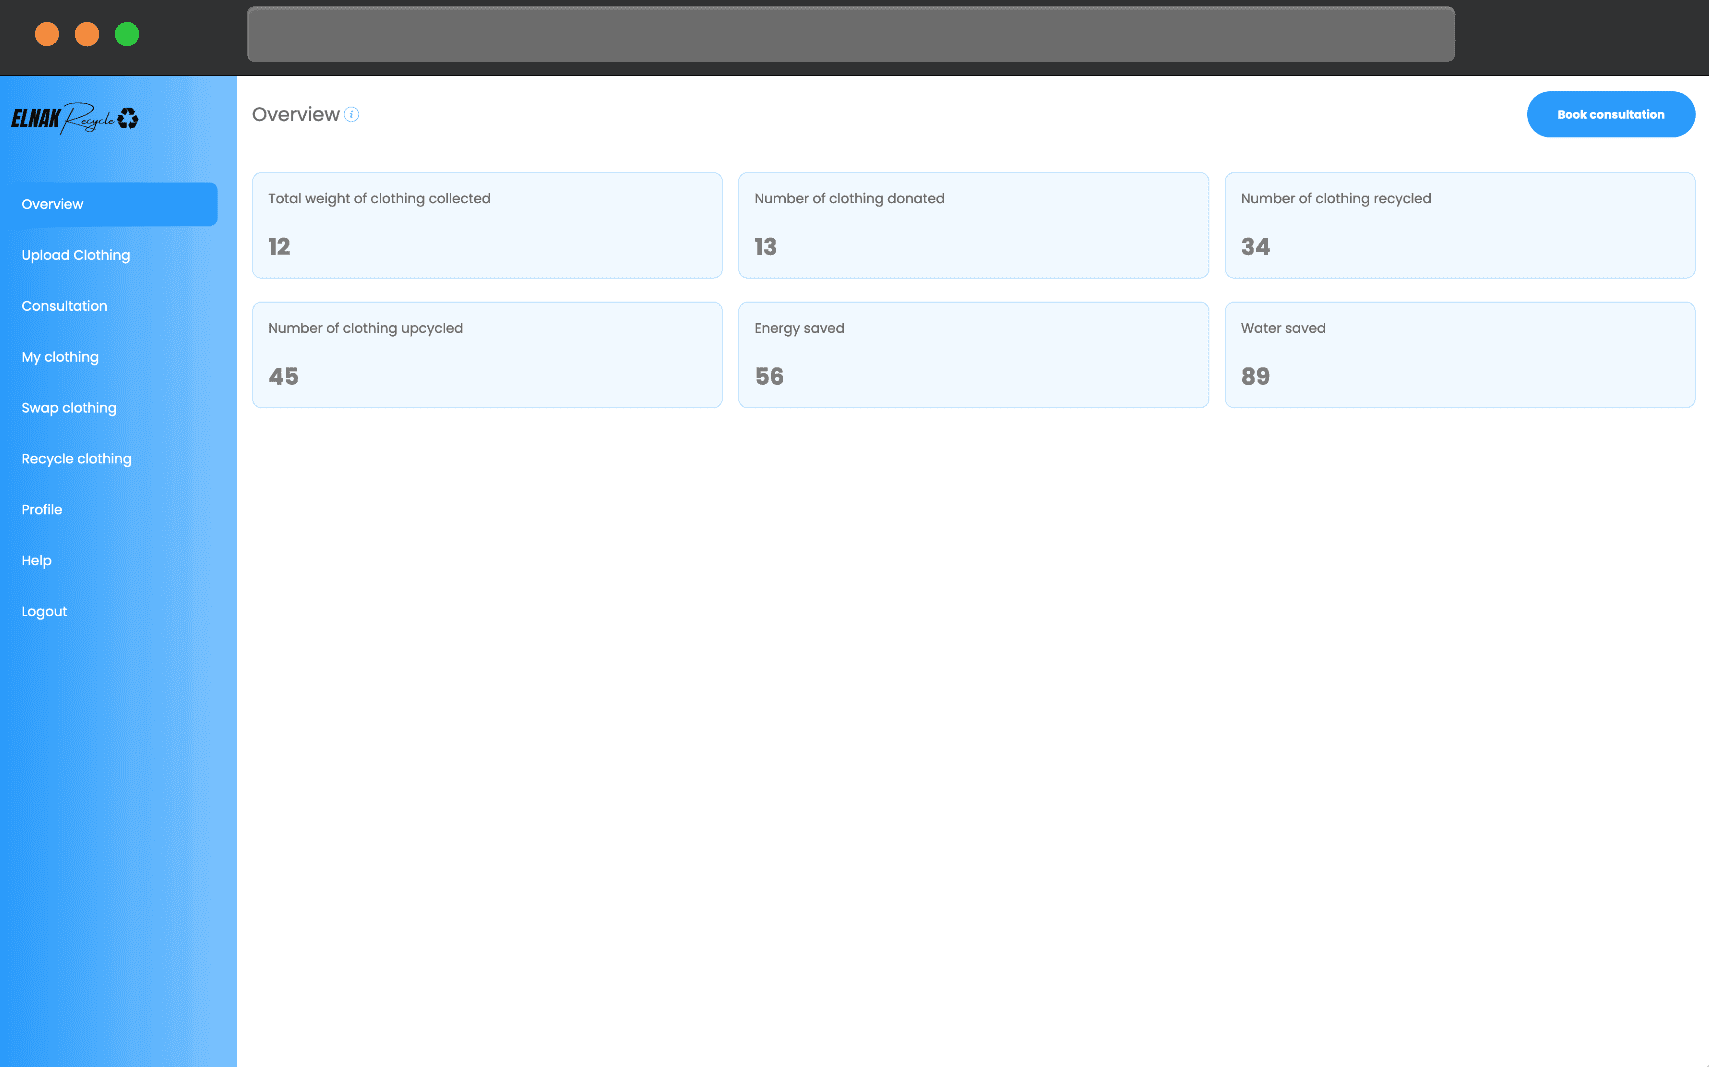Image resolution: width=1709 pixels, height=1067 pixels.
Task: Select Overview in the sidebar
Action: [x=53, y=204]
